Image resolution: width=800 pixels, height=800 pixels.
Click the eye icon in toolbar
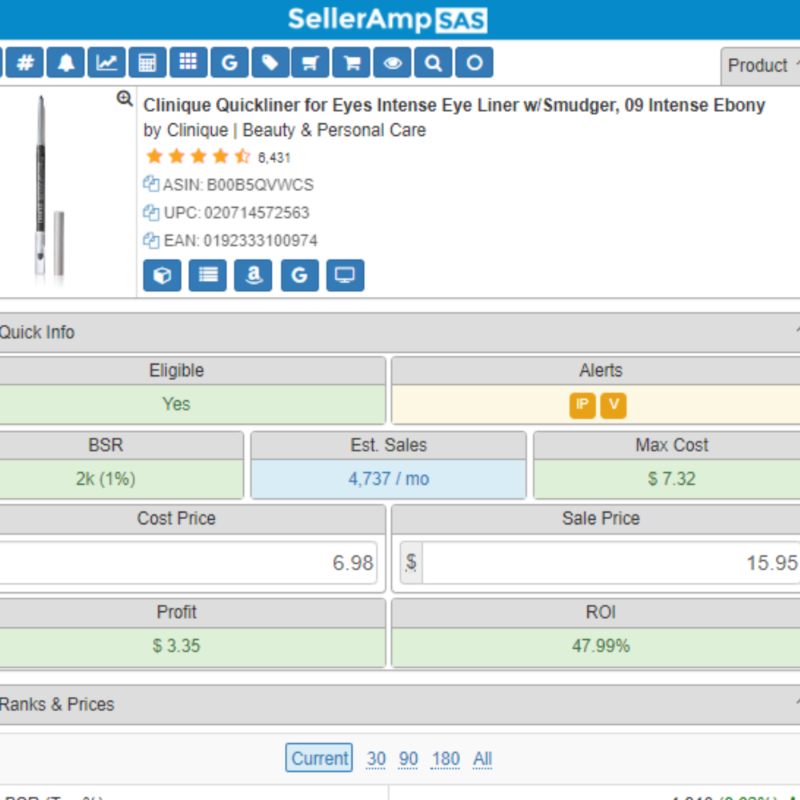click(392, 63)
